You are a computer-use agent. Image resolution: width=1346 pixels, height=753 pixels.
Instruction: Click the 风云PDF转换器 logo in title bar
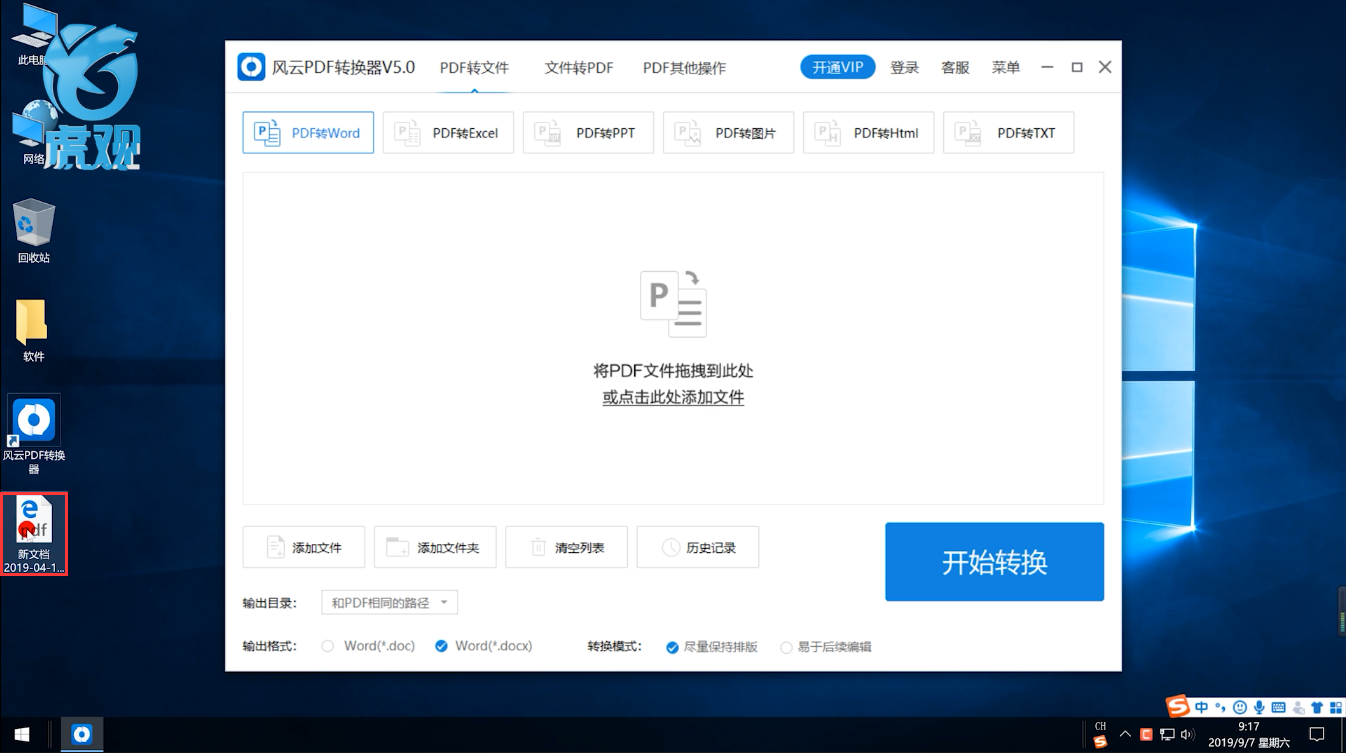(251, 67)
